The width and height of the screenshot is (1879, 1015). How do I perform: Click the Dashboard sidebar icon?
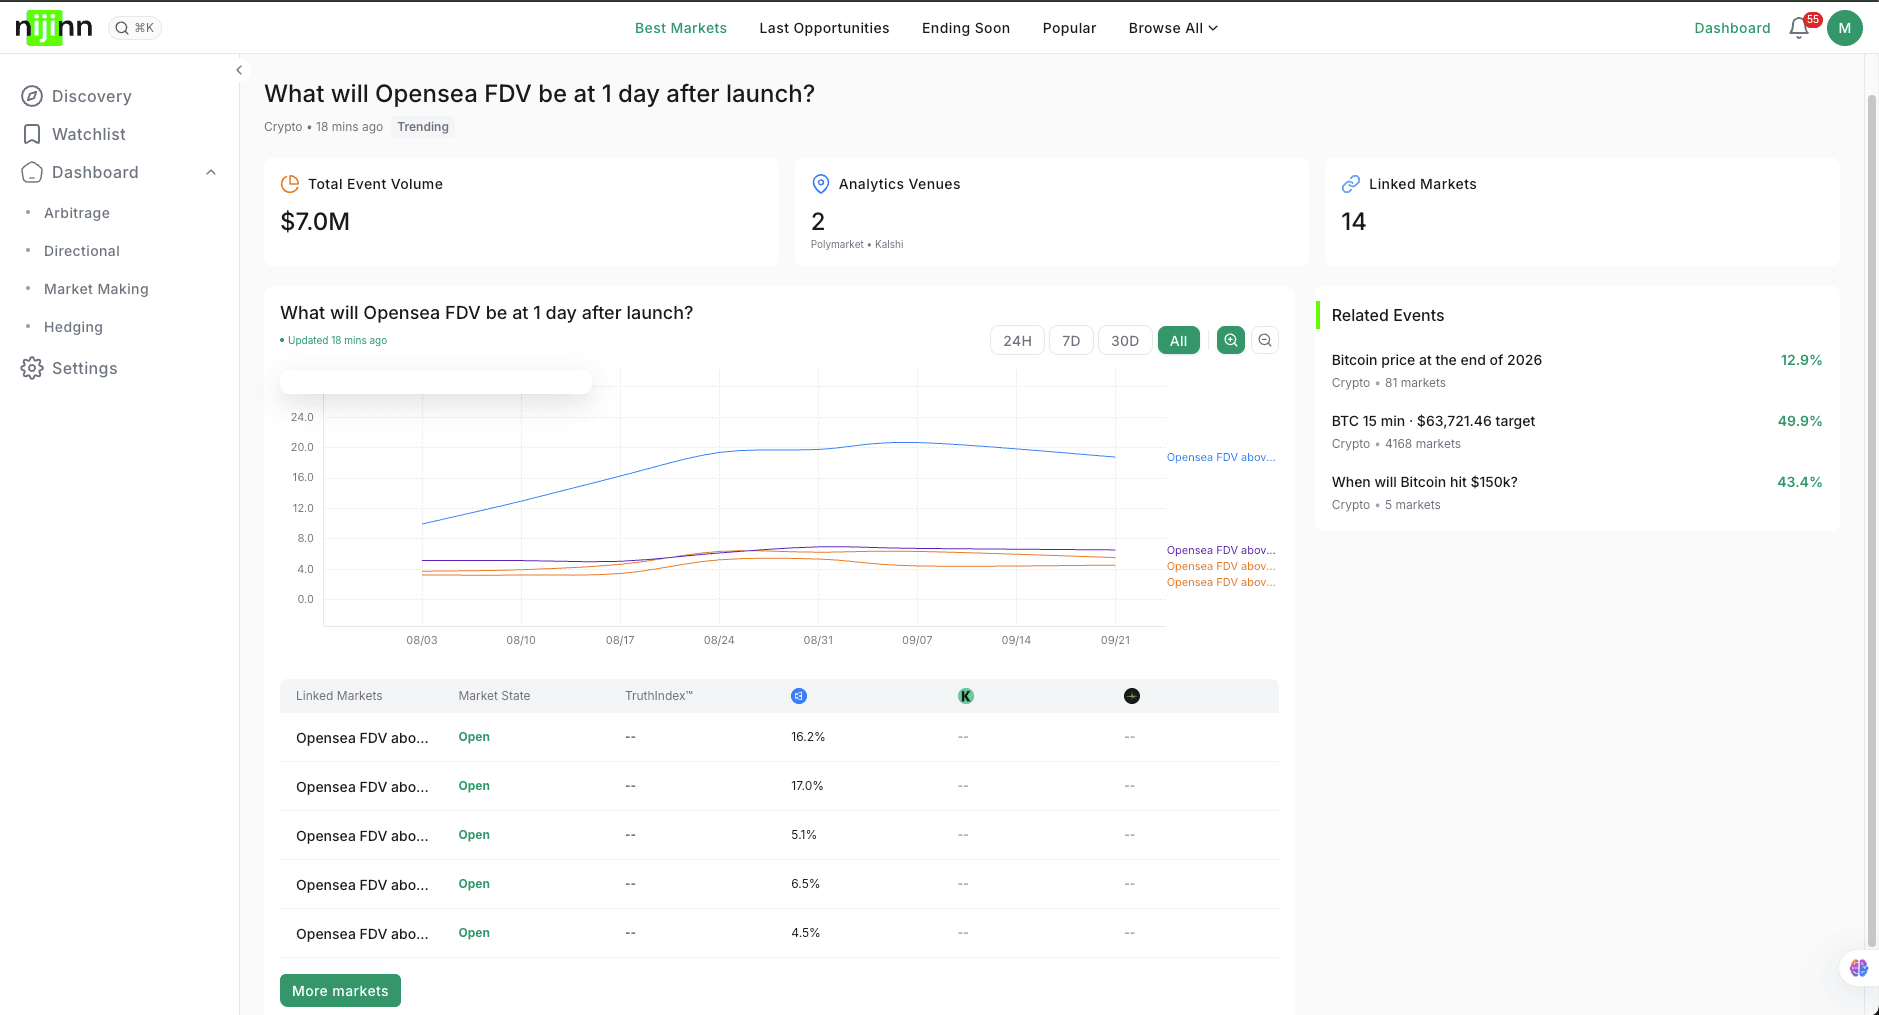(32, 172)
